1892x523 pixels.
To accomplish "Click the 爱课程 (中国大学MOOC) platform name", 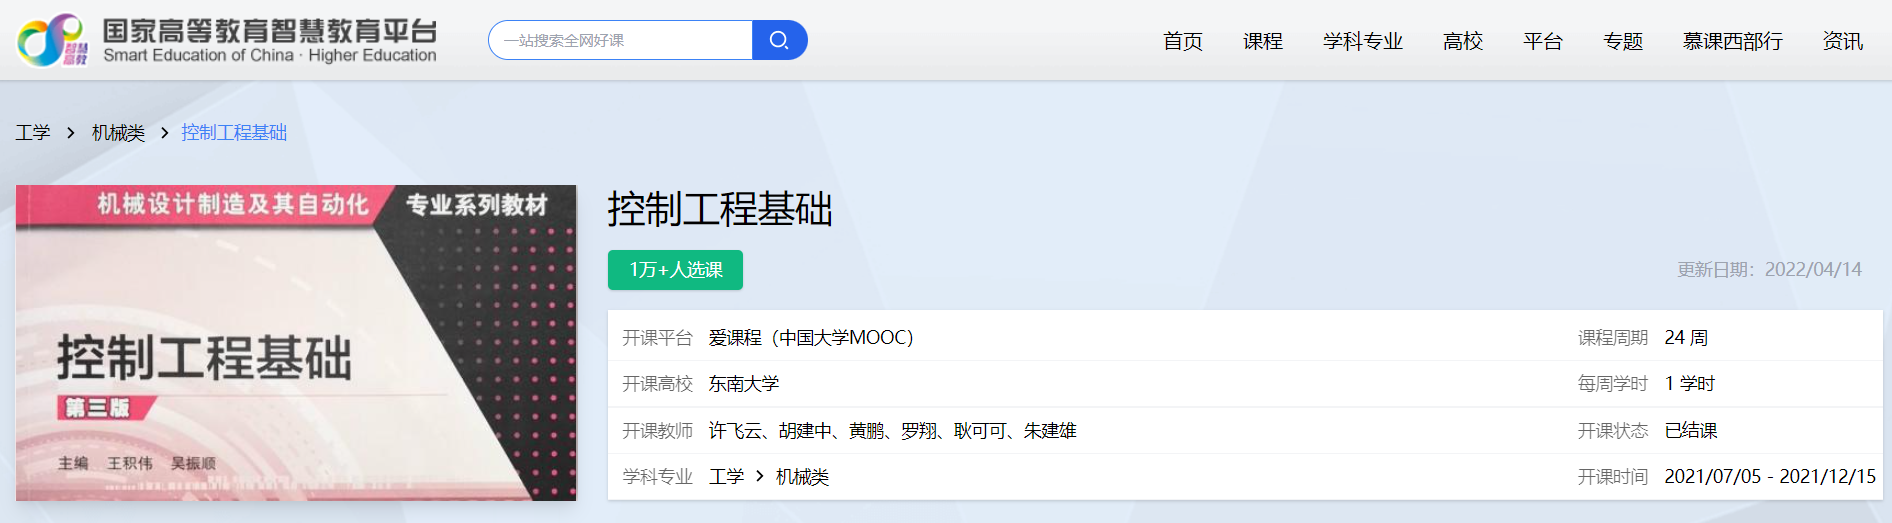I will click(x=811, y=338).
